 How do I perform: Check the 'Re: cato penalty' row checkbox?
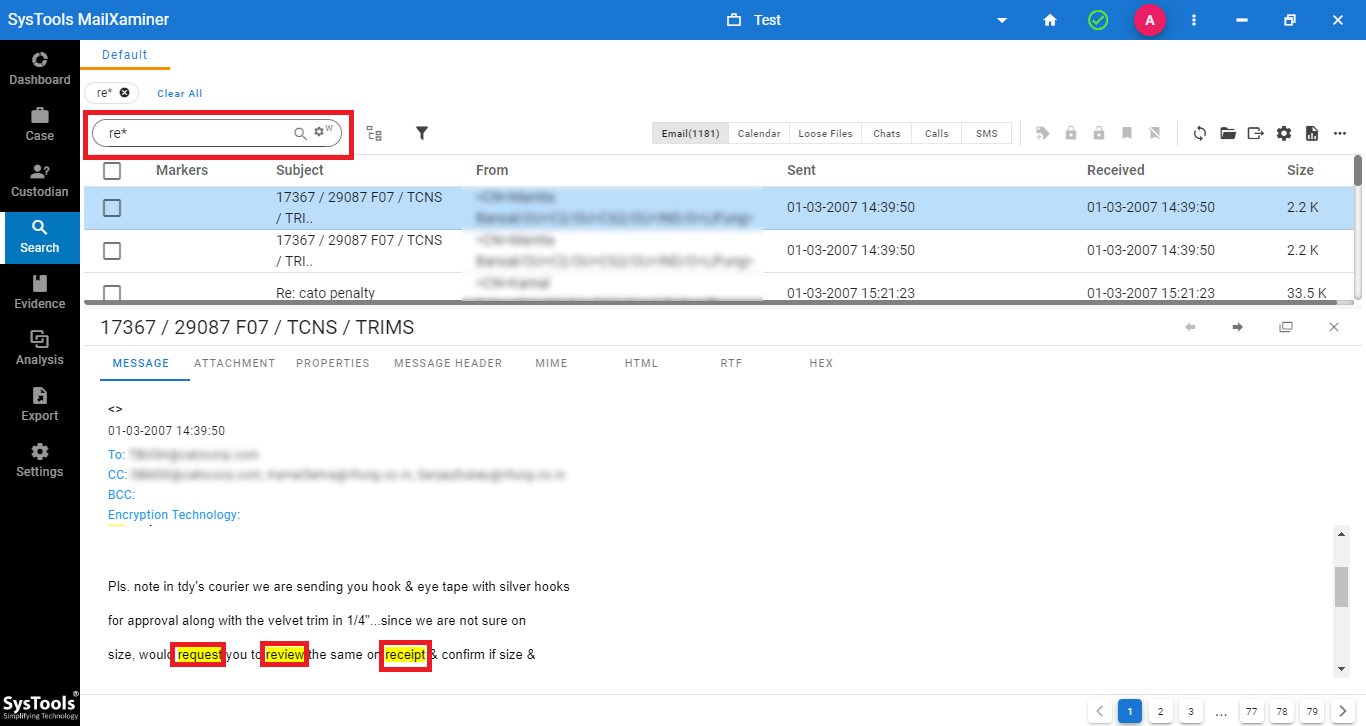(112, 293)
